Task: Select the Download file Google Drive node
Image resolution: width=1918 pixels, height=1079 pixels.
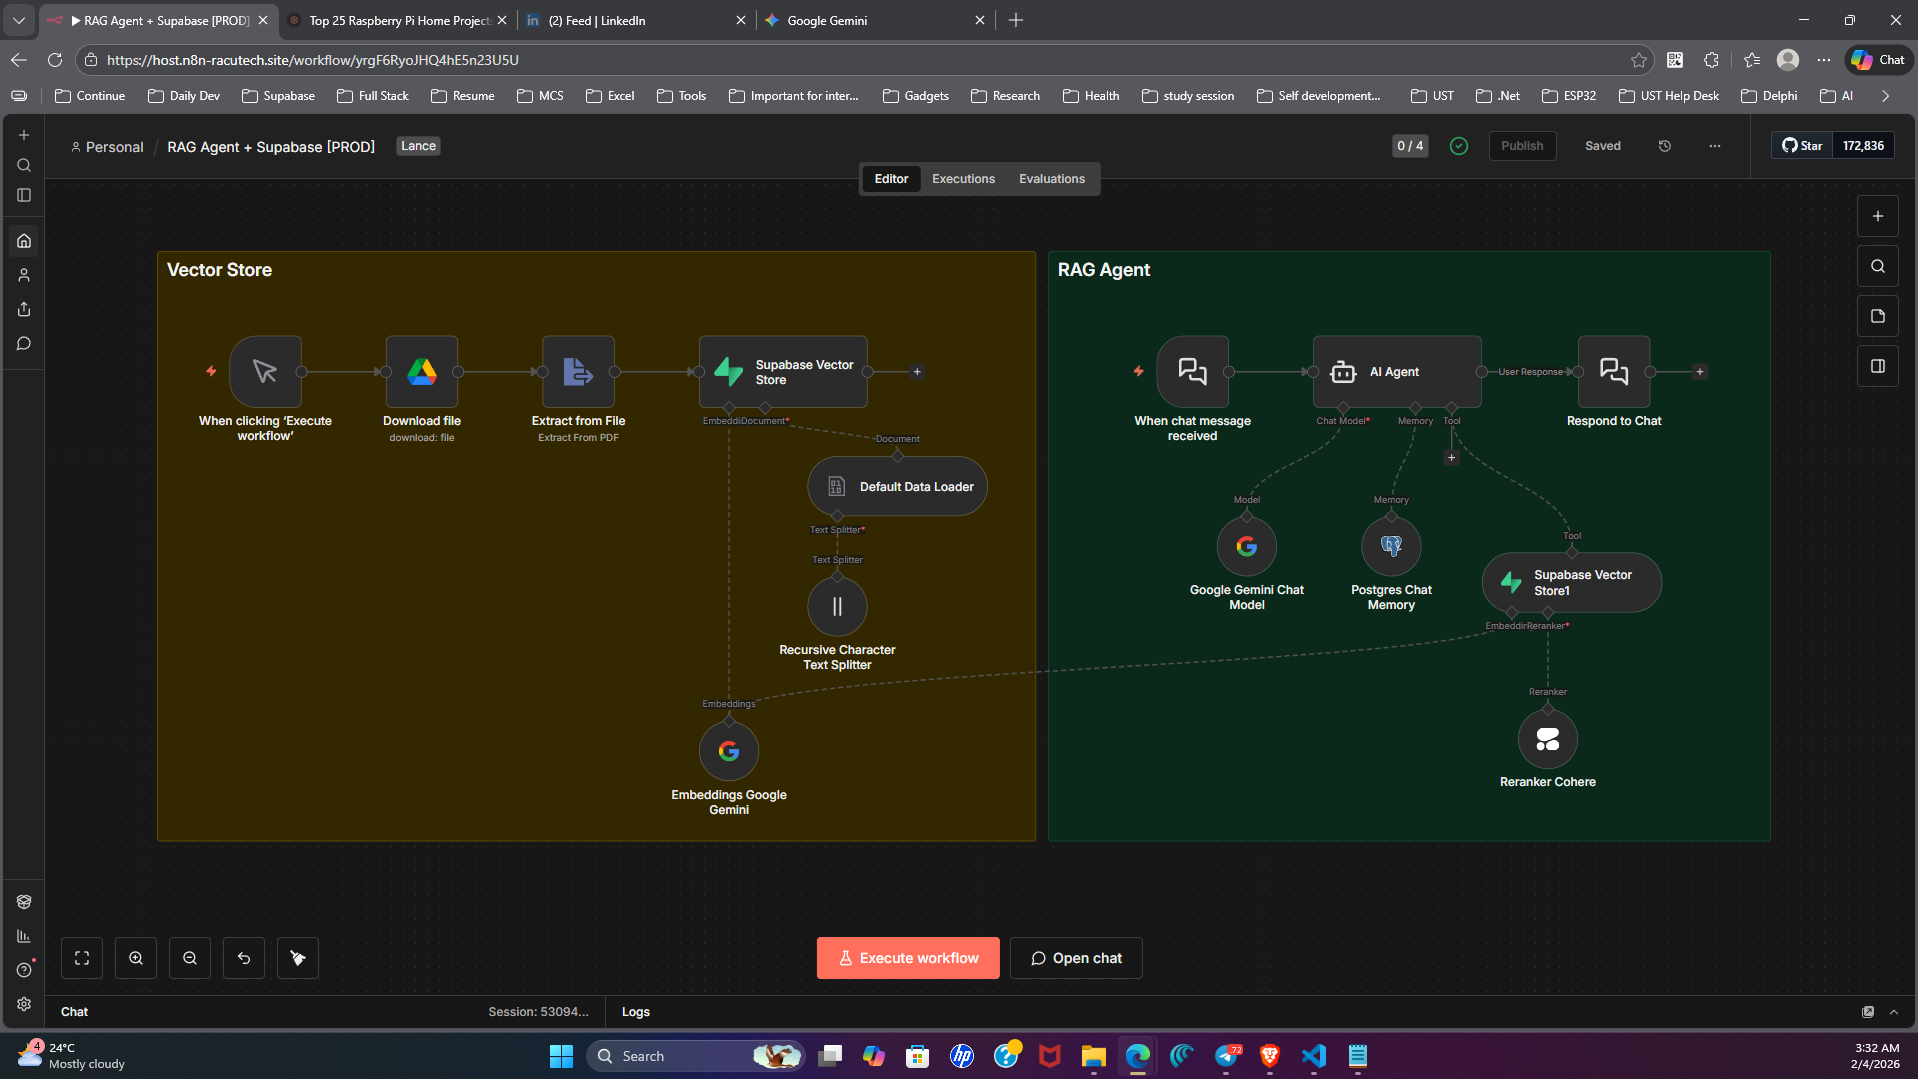Action: pyautogui.click(x=422, y=372)
